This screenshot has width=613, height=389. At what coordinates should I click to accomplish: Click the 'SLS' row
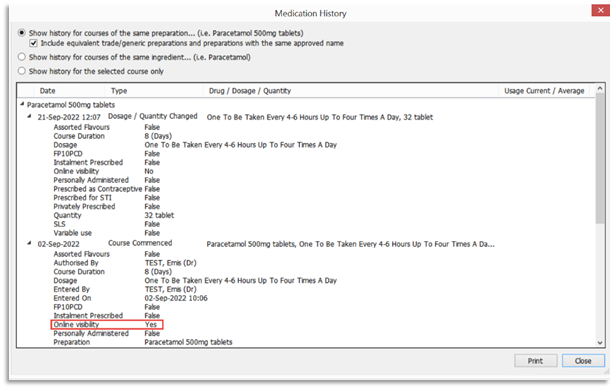tap(107, 224)
